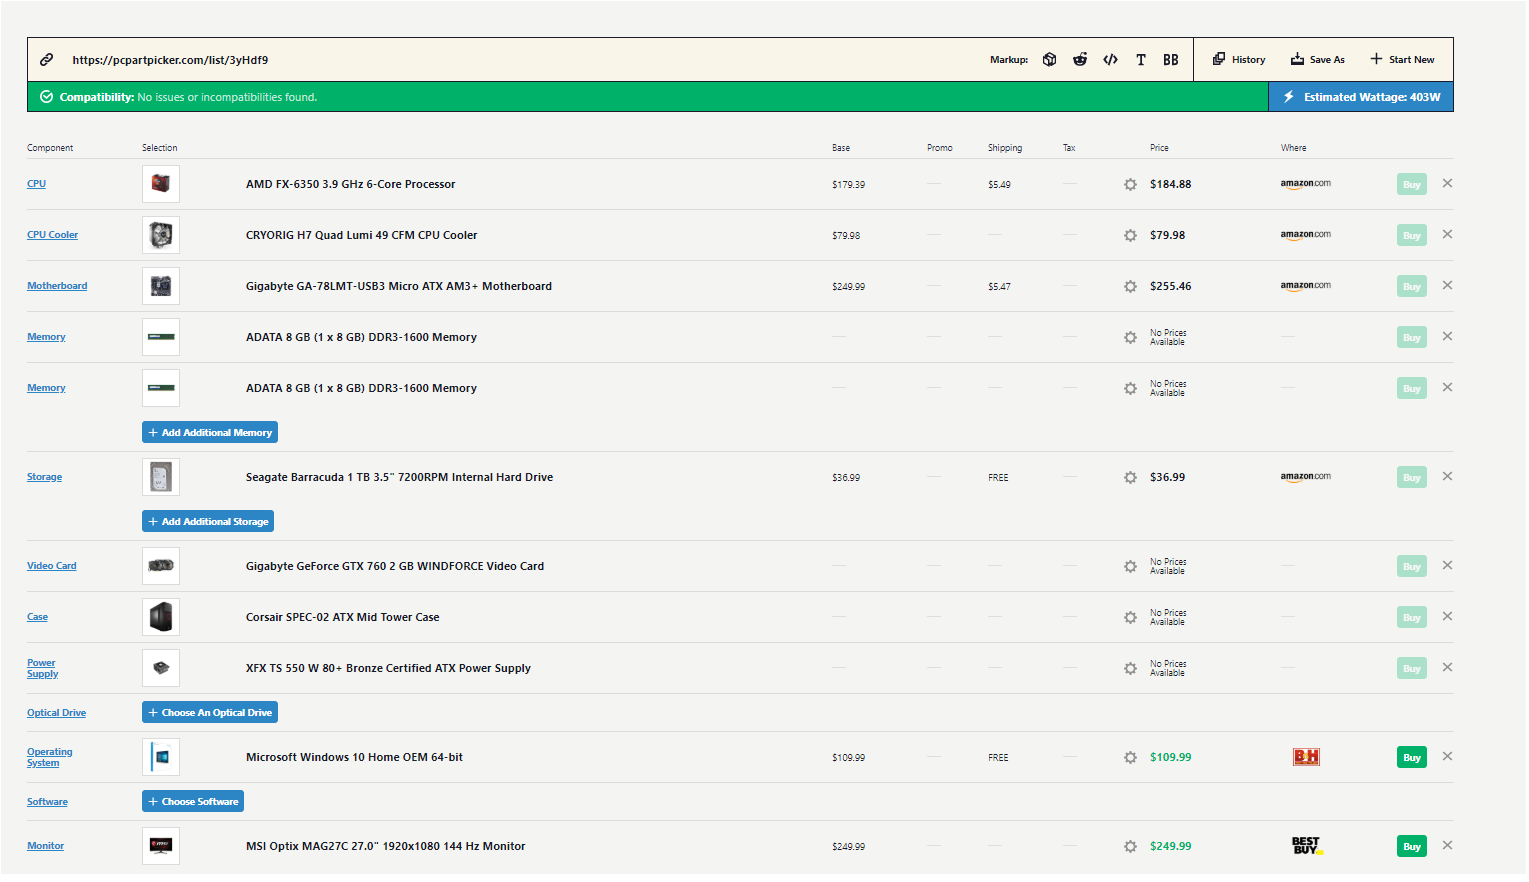1529x882 pixels.
Task: Open the Storage component link
Action: (44, 477)
